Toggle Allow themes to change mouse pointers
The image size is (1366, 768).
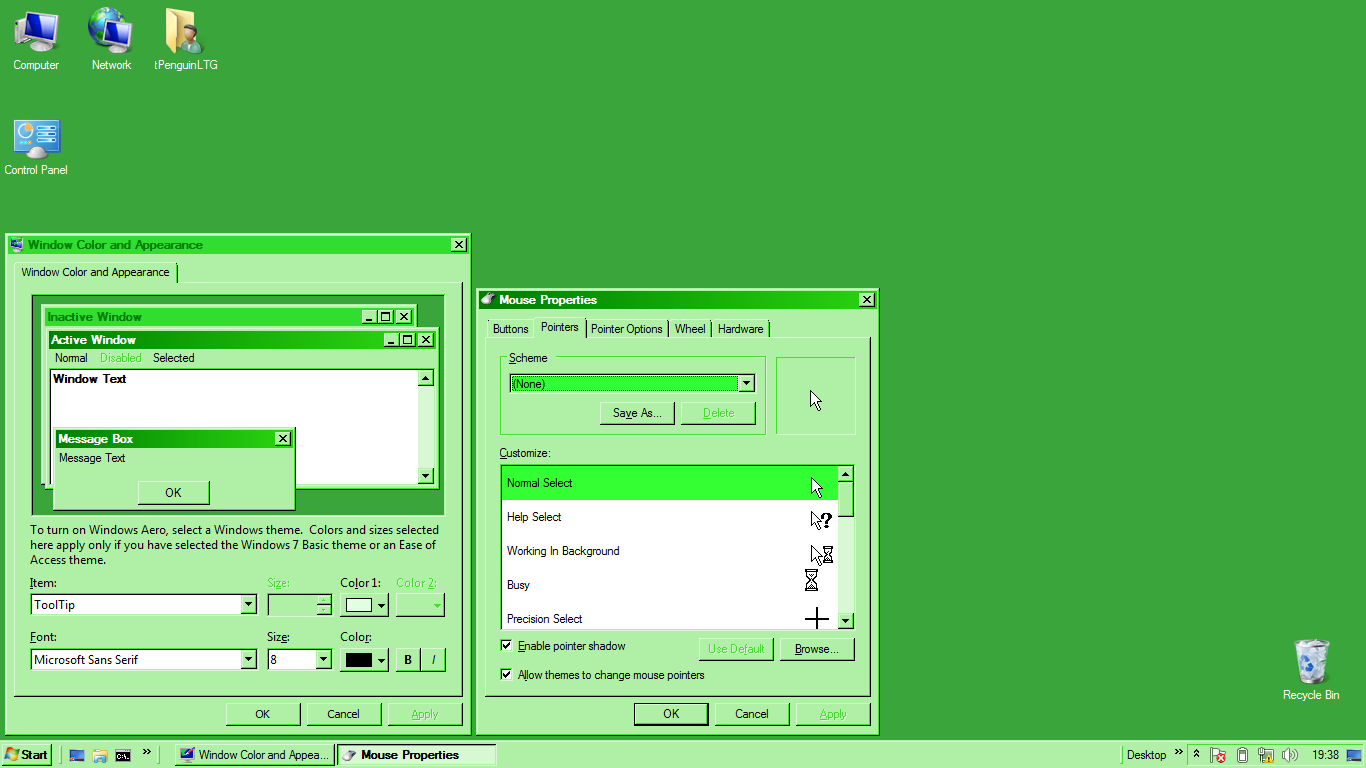(506, 675)
